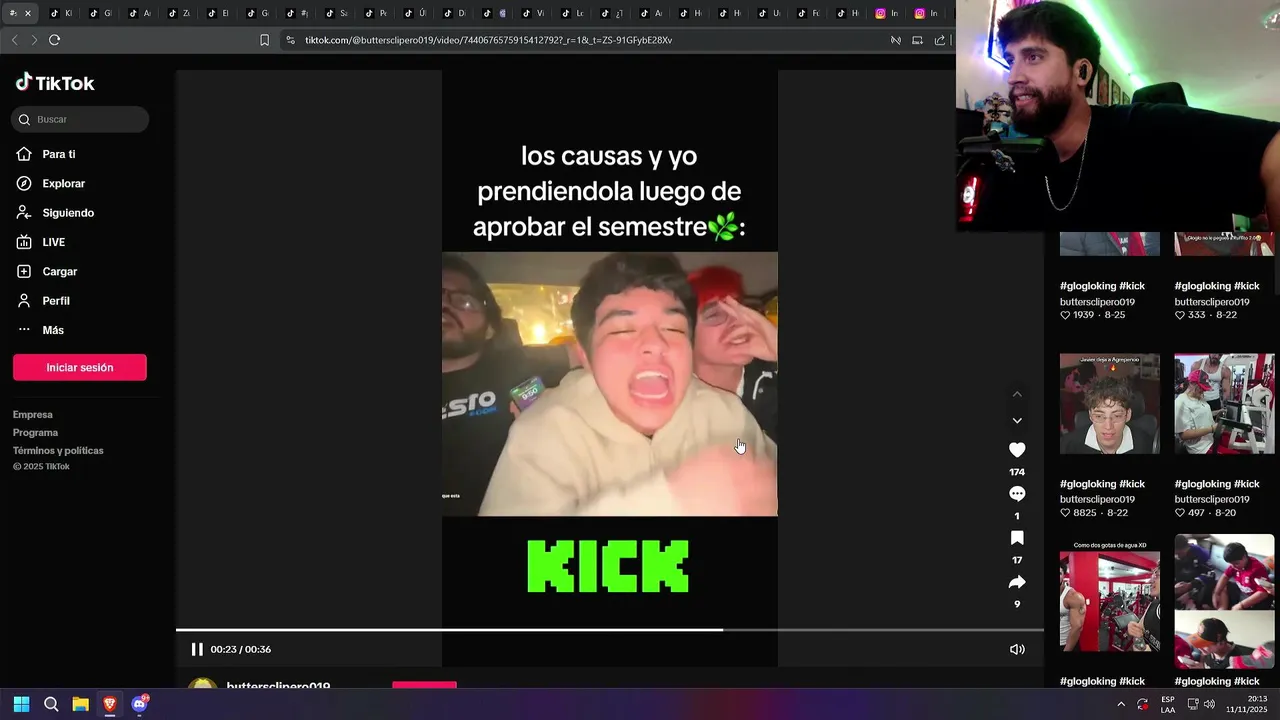Mute the video sound
The width and height of the screenshot is (1280, 720).
point(1017,649)
